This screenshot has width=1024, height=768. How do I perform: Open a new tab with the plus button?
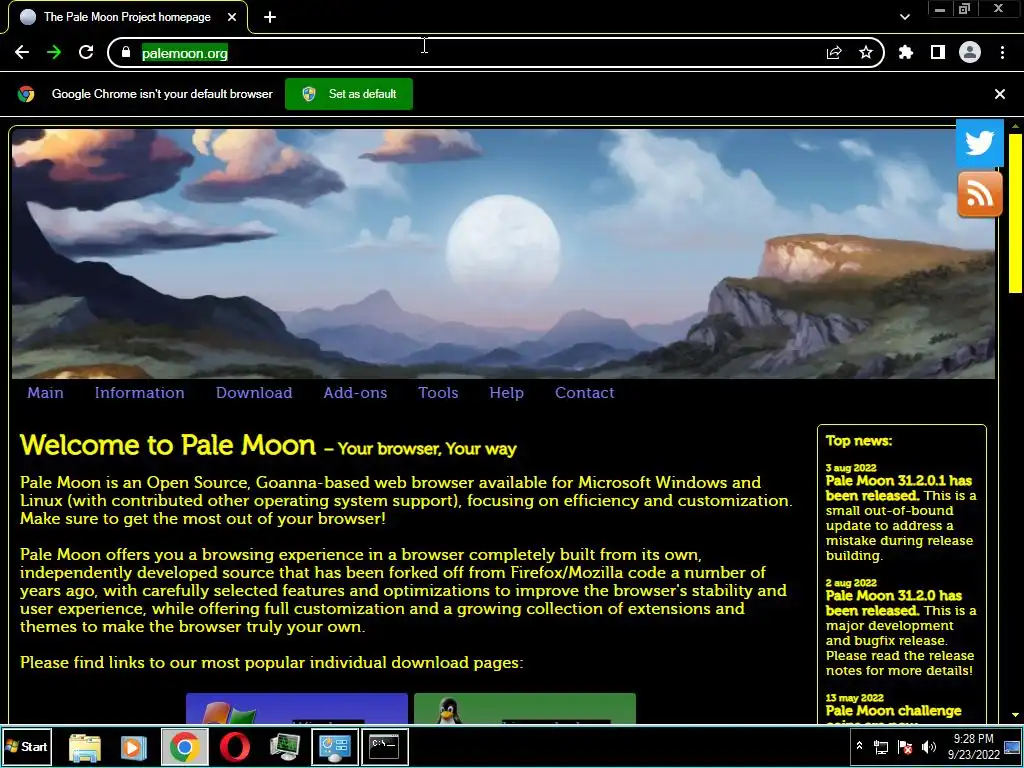pos(270,17)
